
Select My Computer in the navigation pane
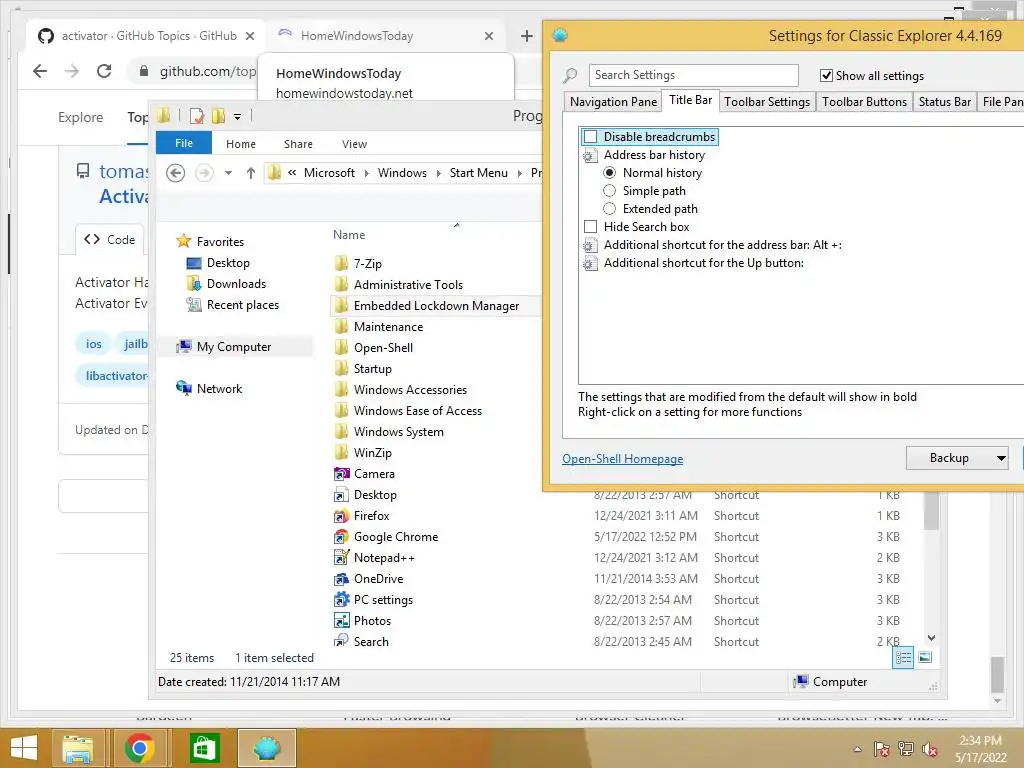coord(234,347)
